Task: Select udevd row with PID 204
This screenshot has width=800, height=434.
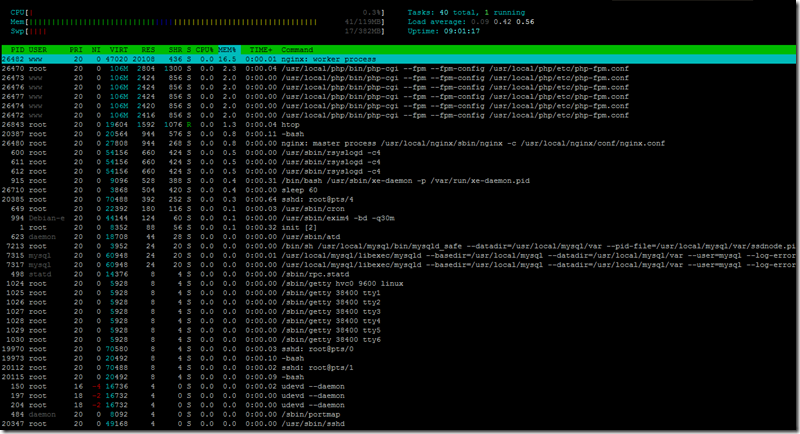Action: [x=398, y=405]
